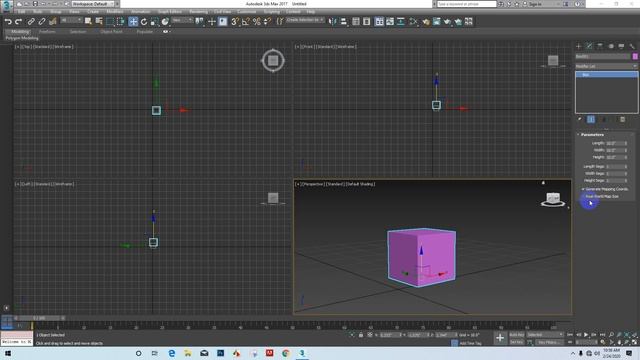
Task: Toggle the Ribbon display button
Action: point(379,22)
